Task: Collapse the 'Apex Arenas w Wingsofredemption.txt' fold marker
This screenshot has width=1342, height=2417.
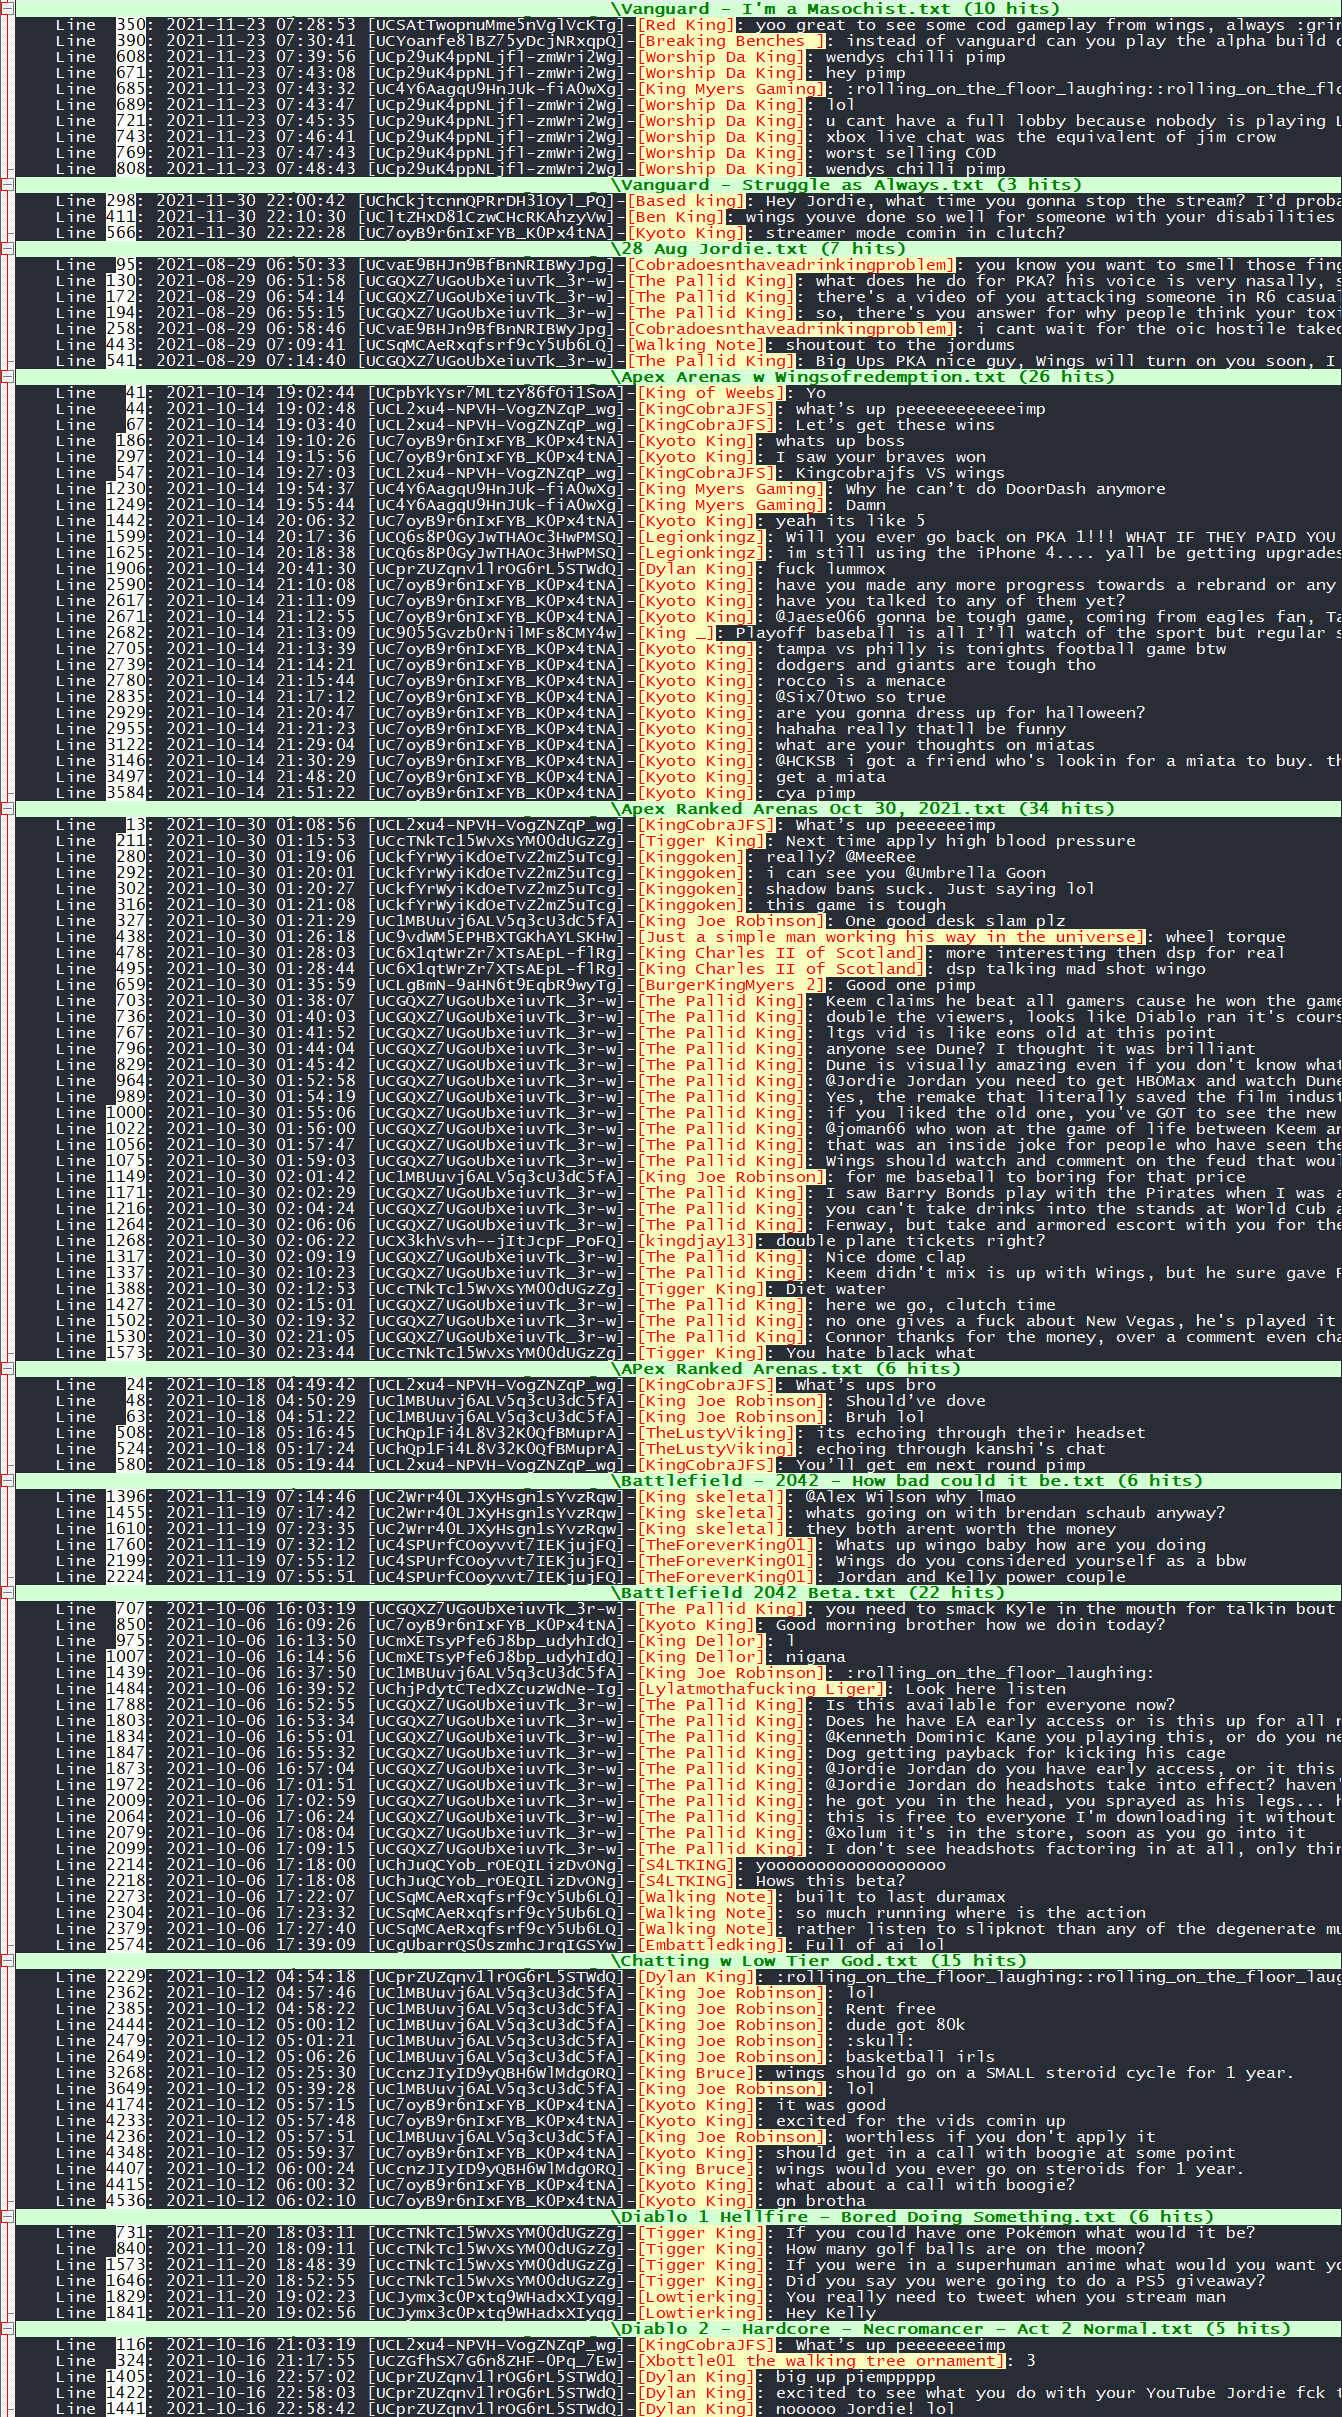Action: [x=7, y=377]
